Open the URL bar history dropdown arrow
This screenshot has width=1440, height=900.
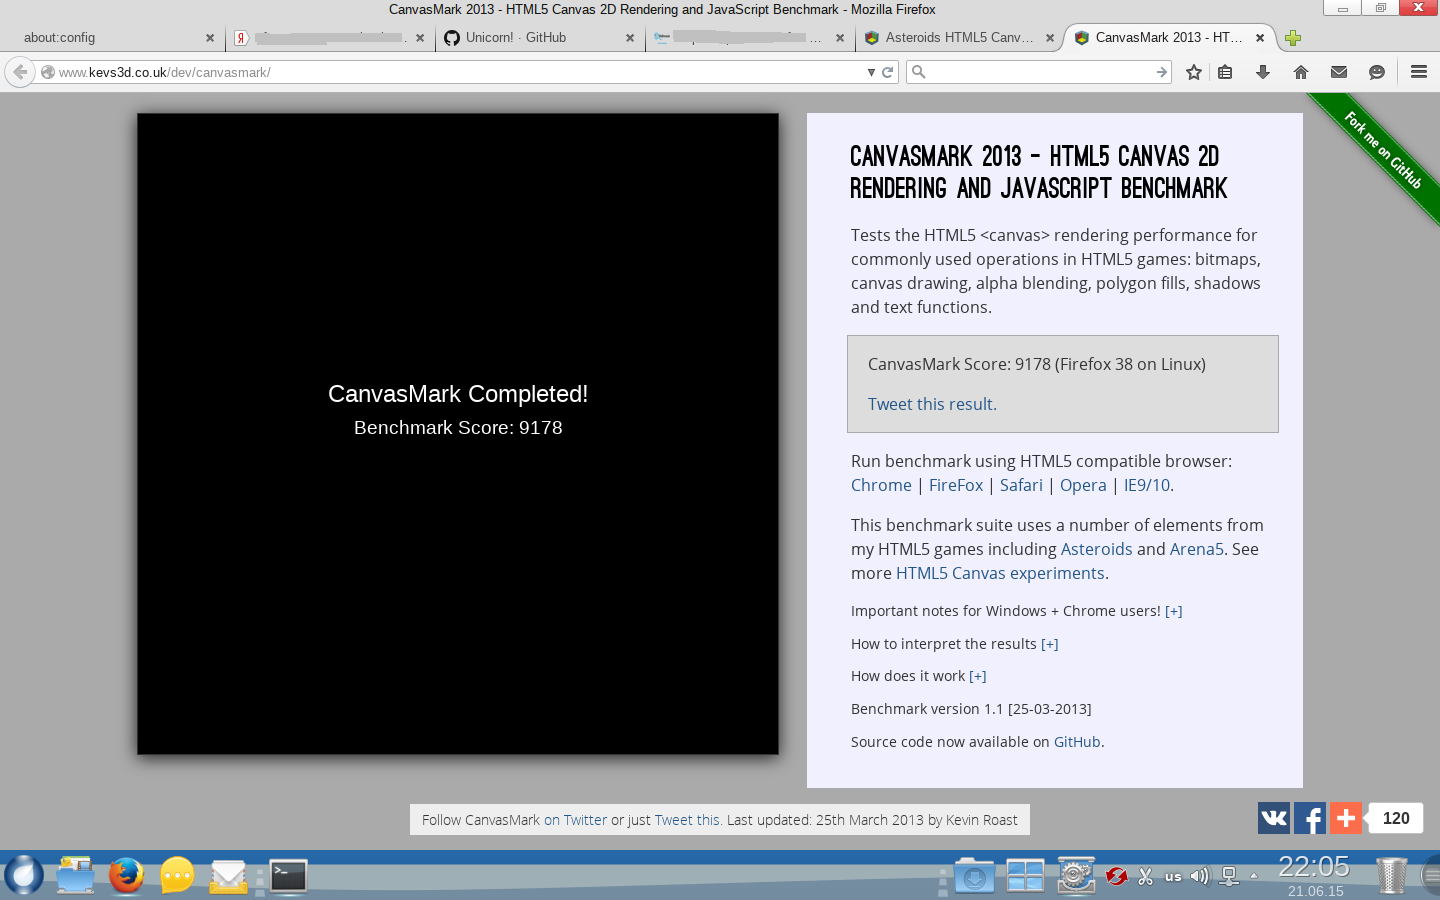click(x=871, y=72)
